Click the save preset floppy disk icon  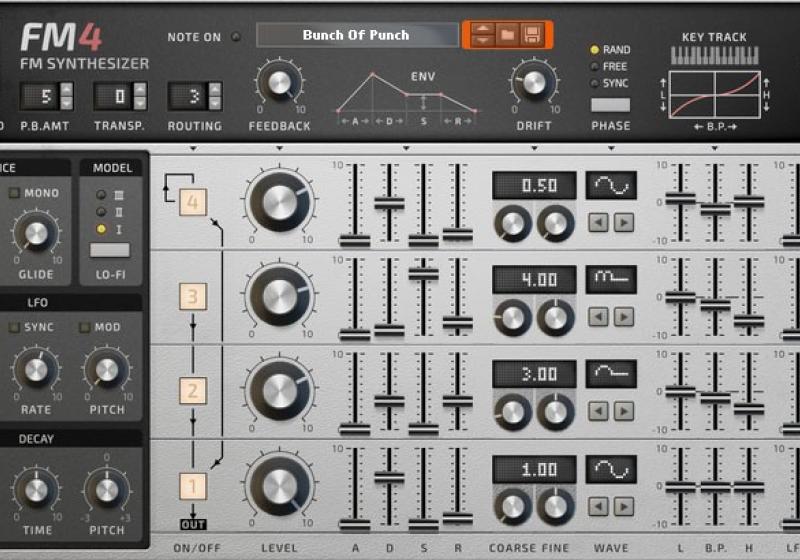[x=533, y=36]
